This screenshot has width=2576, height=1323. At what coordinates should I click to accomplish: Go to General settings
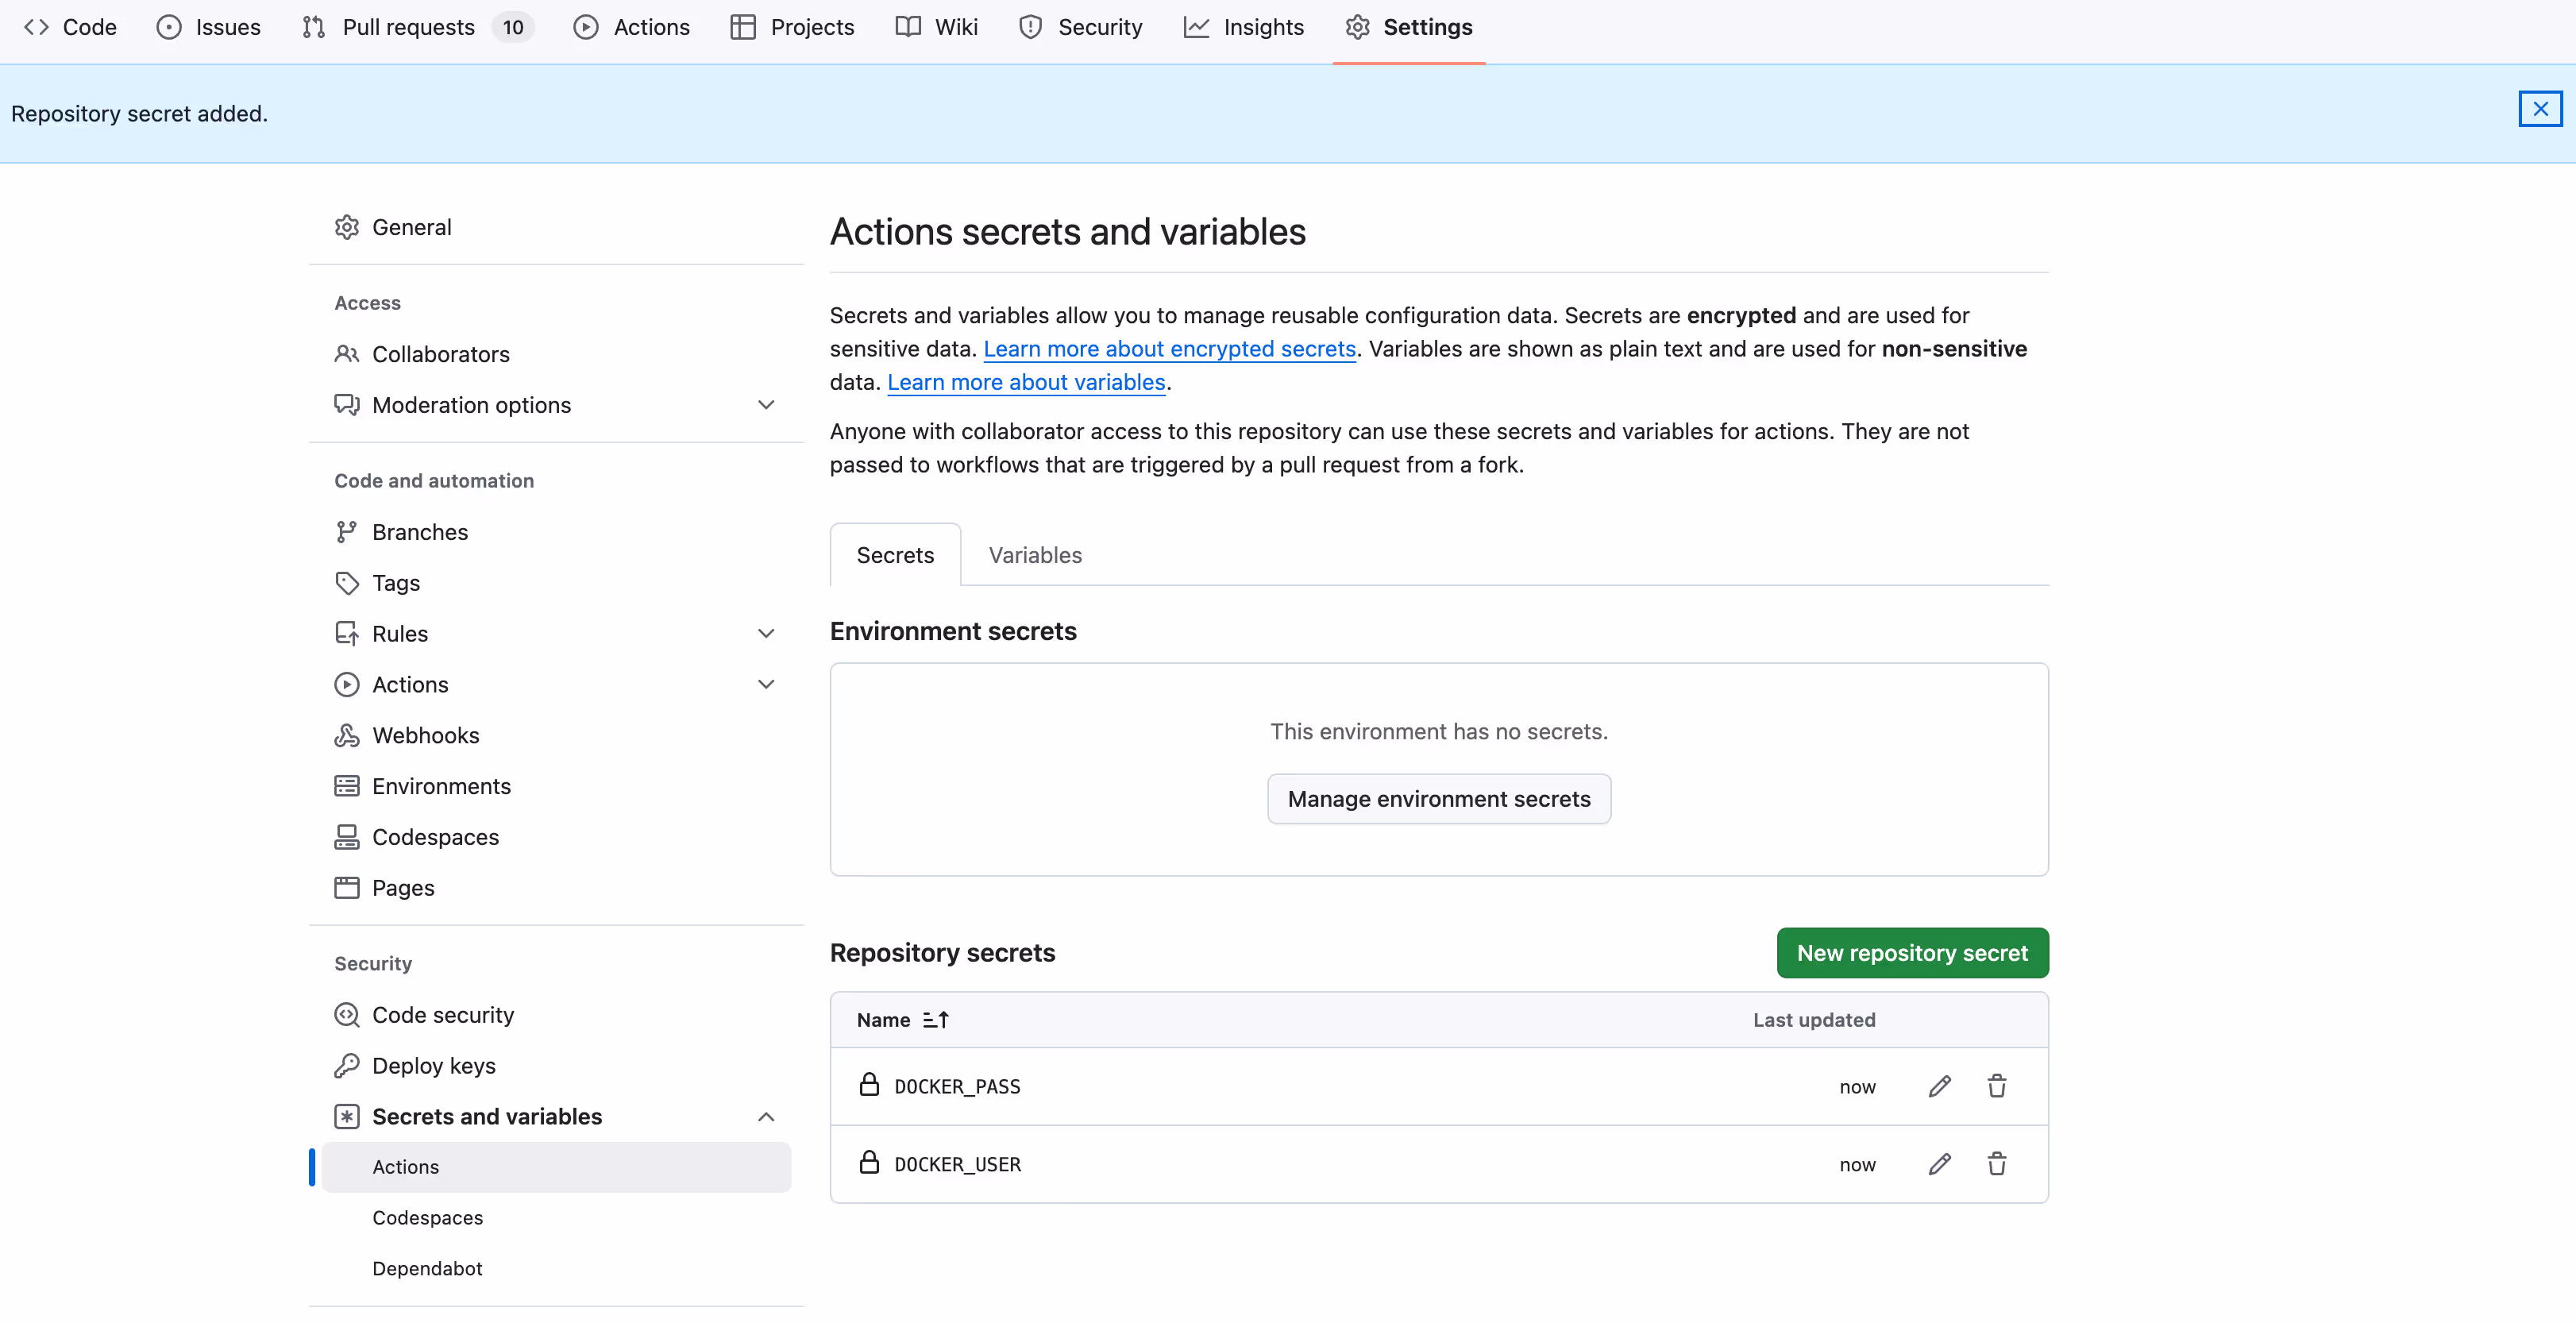[556, 227]
